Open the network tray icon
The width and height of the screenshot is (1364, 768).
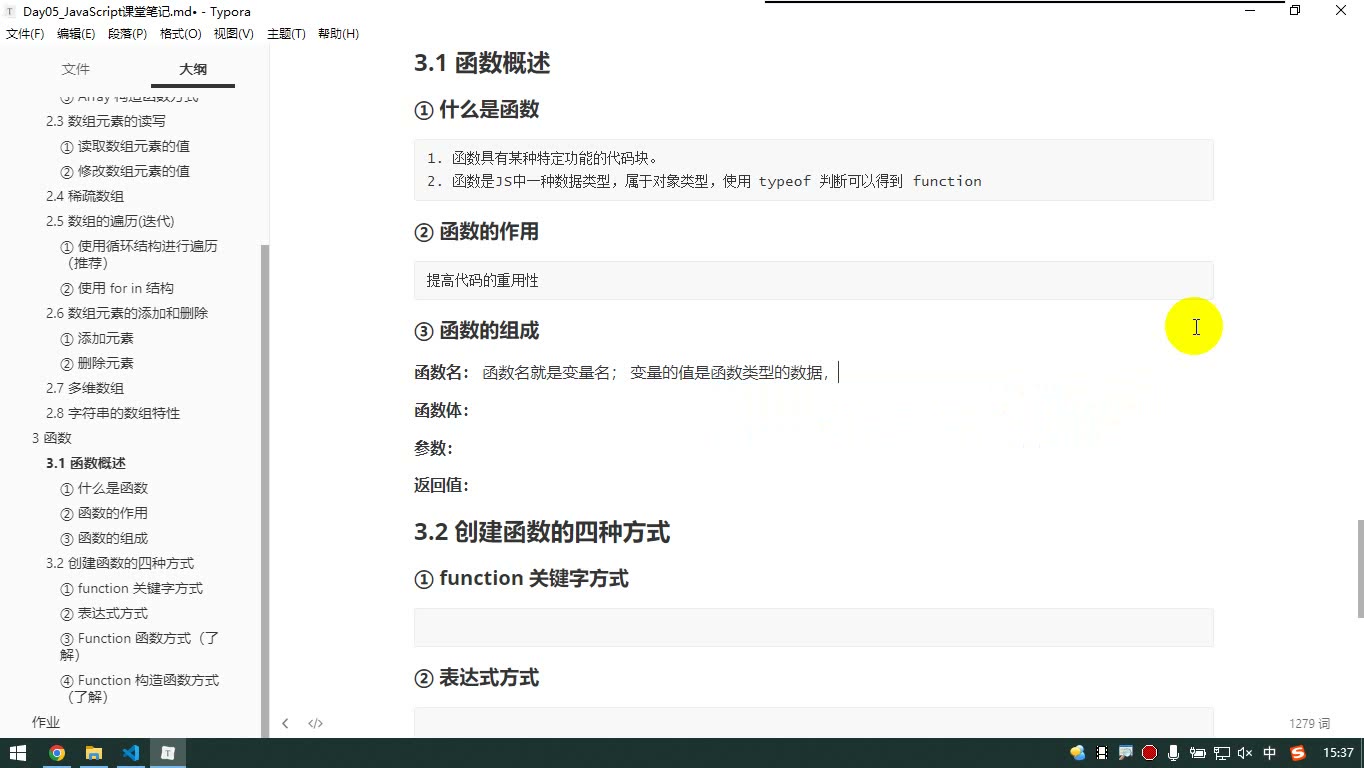[x=1221, y=753]
